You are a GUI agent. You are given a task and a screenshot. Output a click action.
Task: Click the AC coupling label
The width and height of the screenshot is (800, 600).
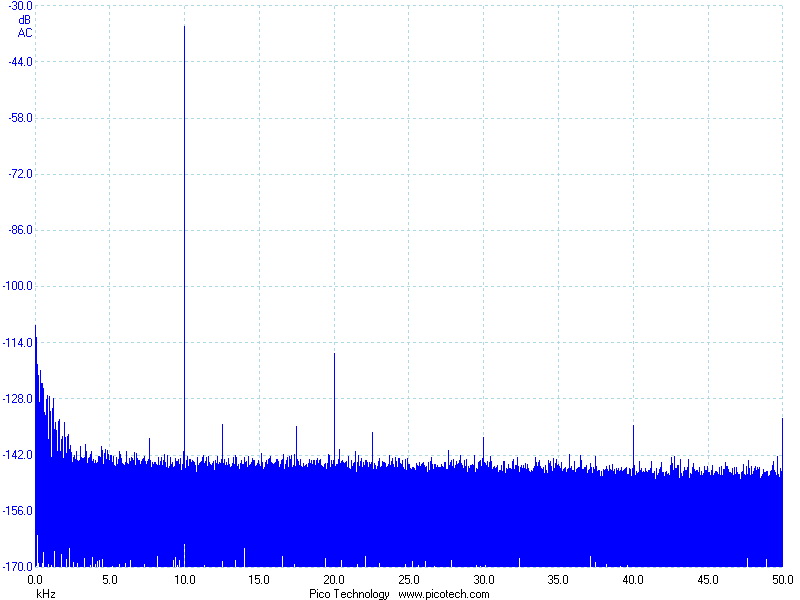24,33
